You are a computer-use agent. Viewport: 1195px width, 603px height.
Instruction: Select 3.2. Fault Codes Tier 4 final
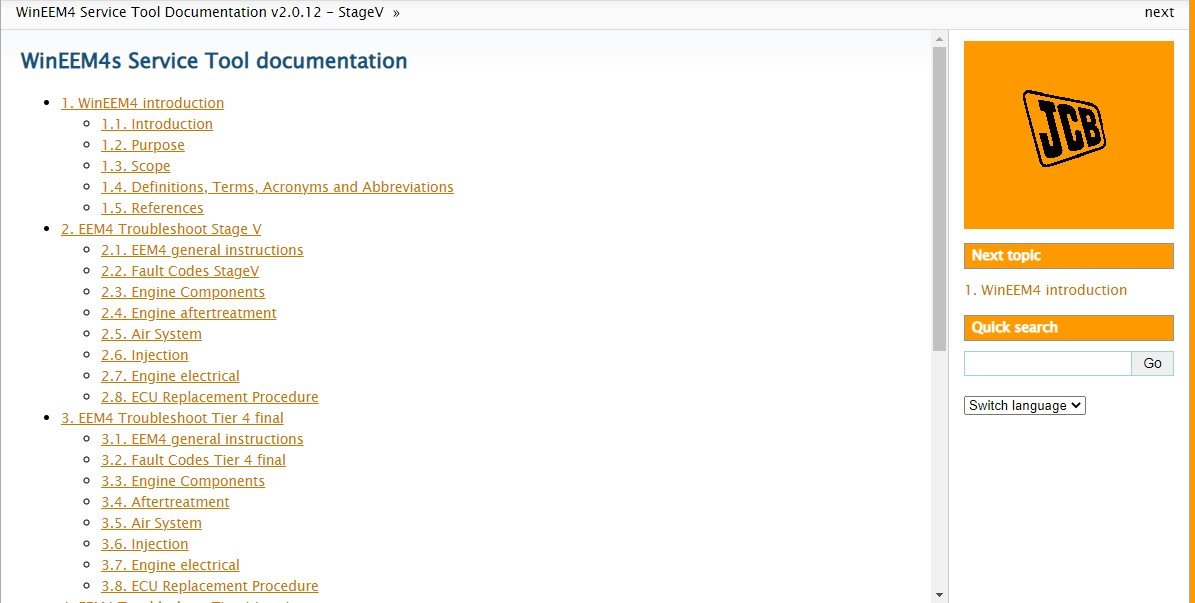(x=193, y=460)
